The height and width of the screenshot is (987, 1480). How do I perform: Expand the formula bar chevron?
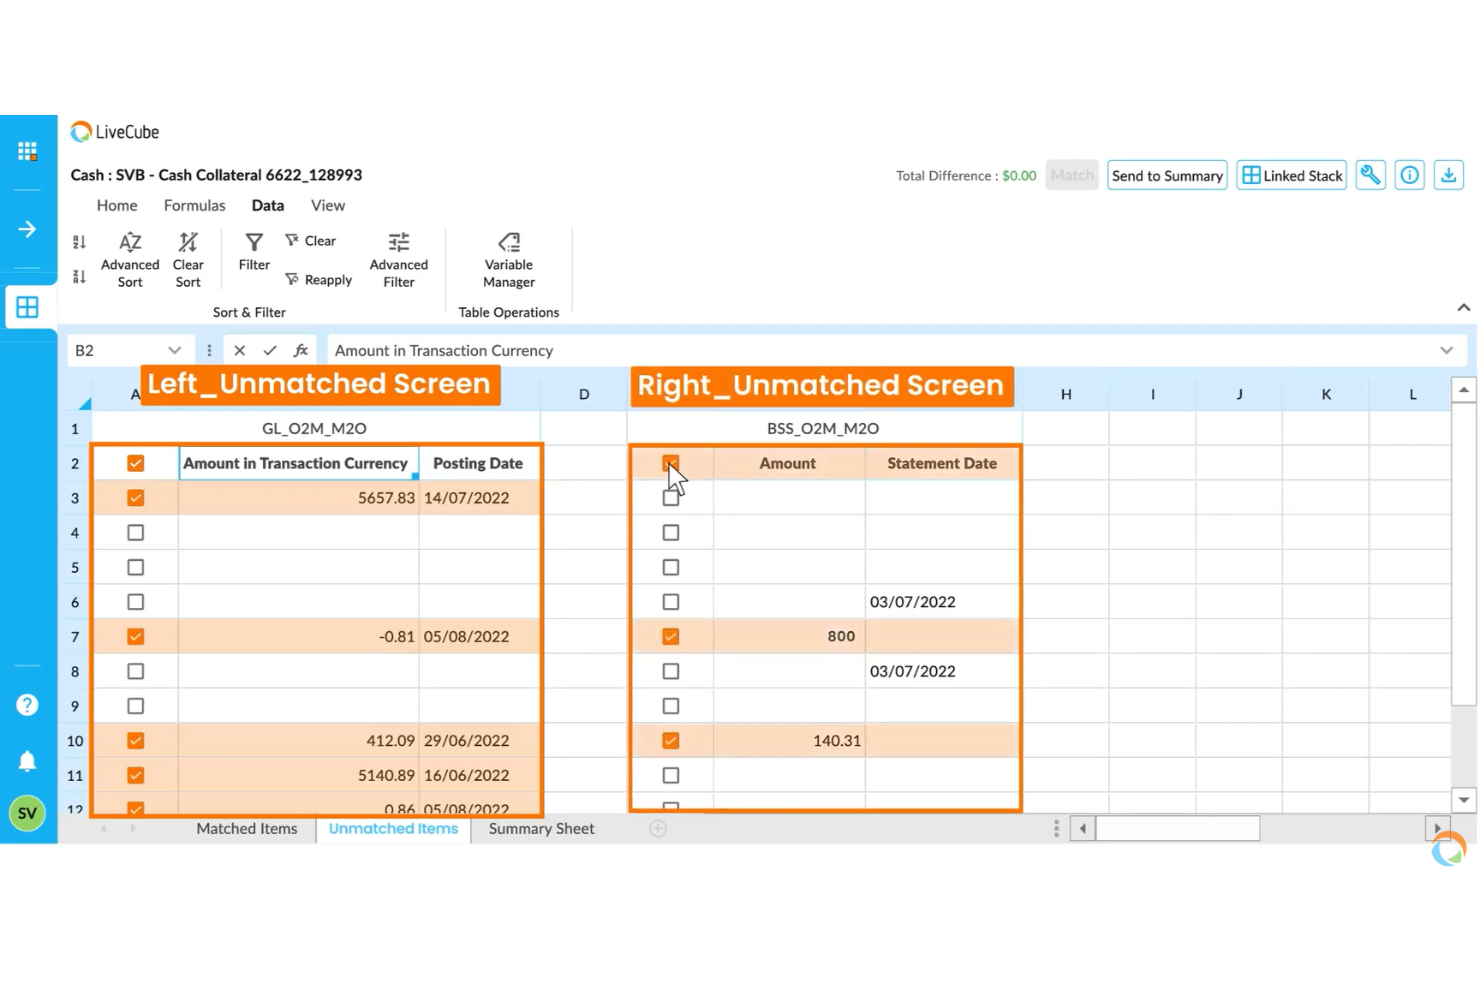tap(1446, 350)
